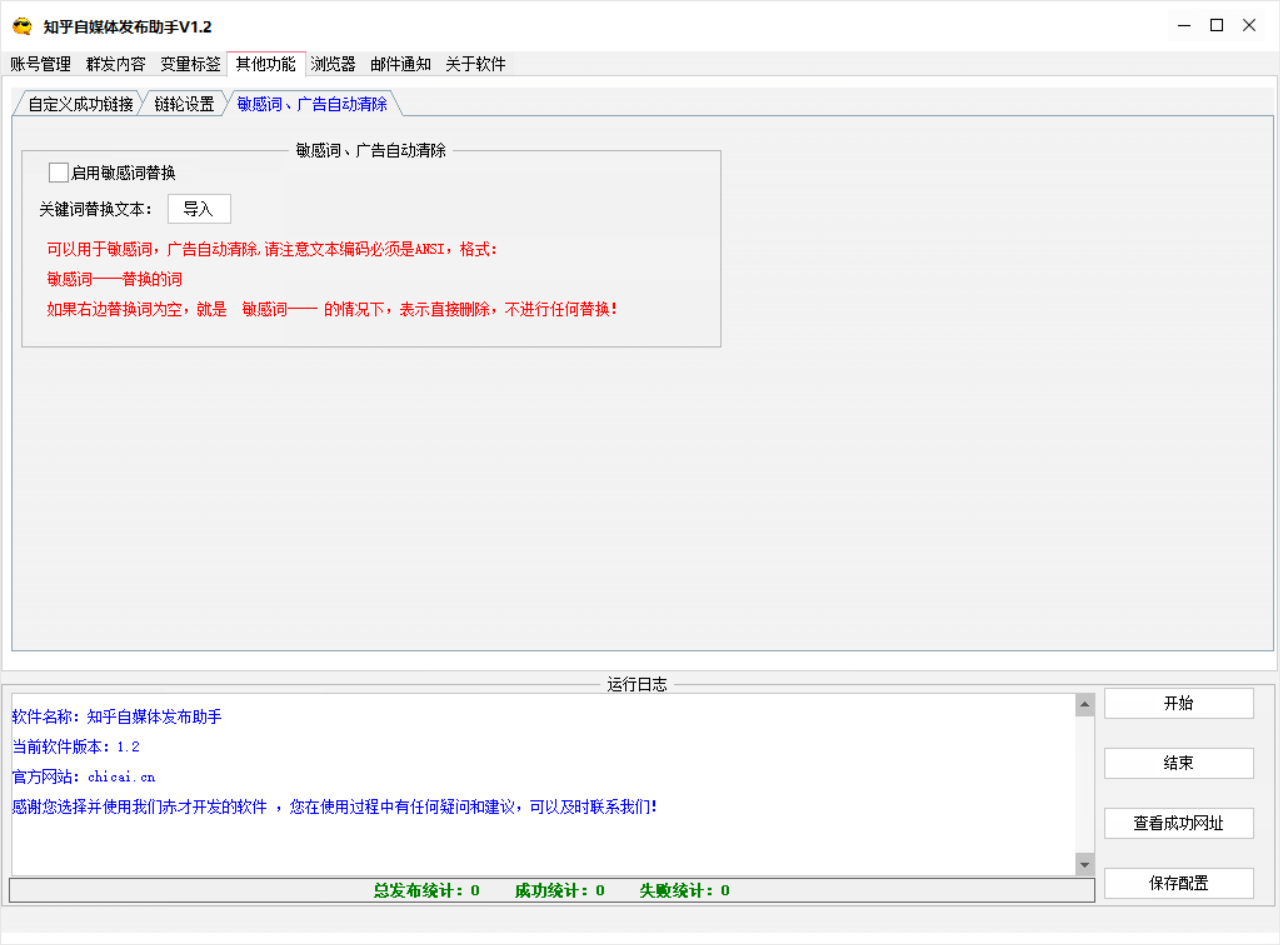Close the 知乎自媒体发布助手 window
This screenshot has height=945, width=1280.
(x=1250, y=26)
